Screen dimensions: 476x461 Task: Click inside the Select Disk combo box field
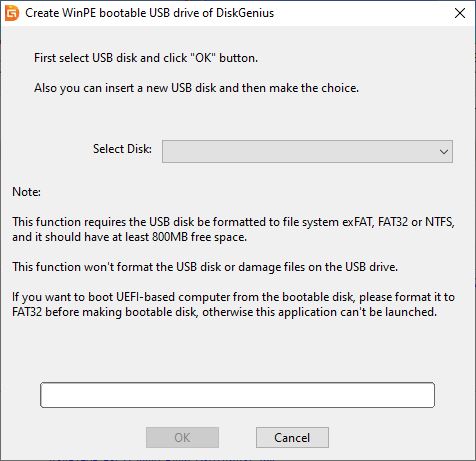click(307, 152)
